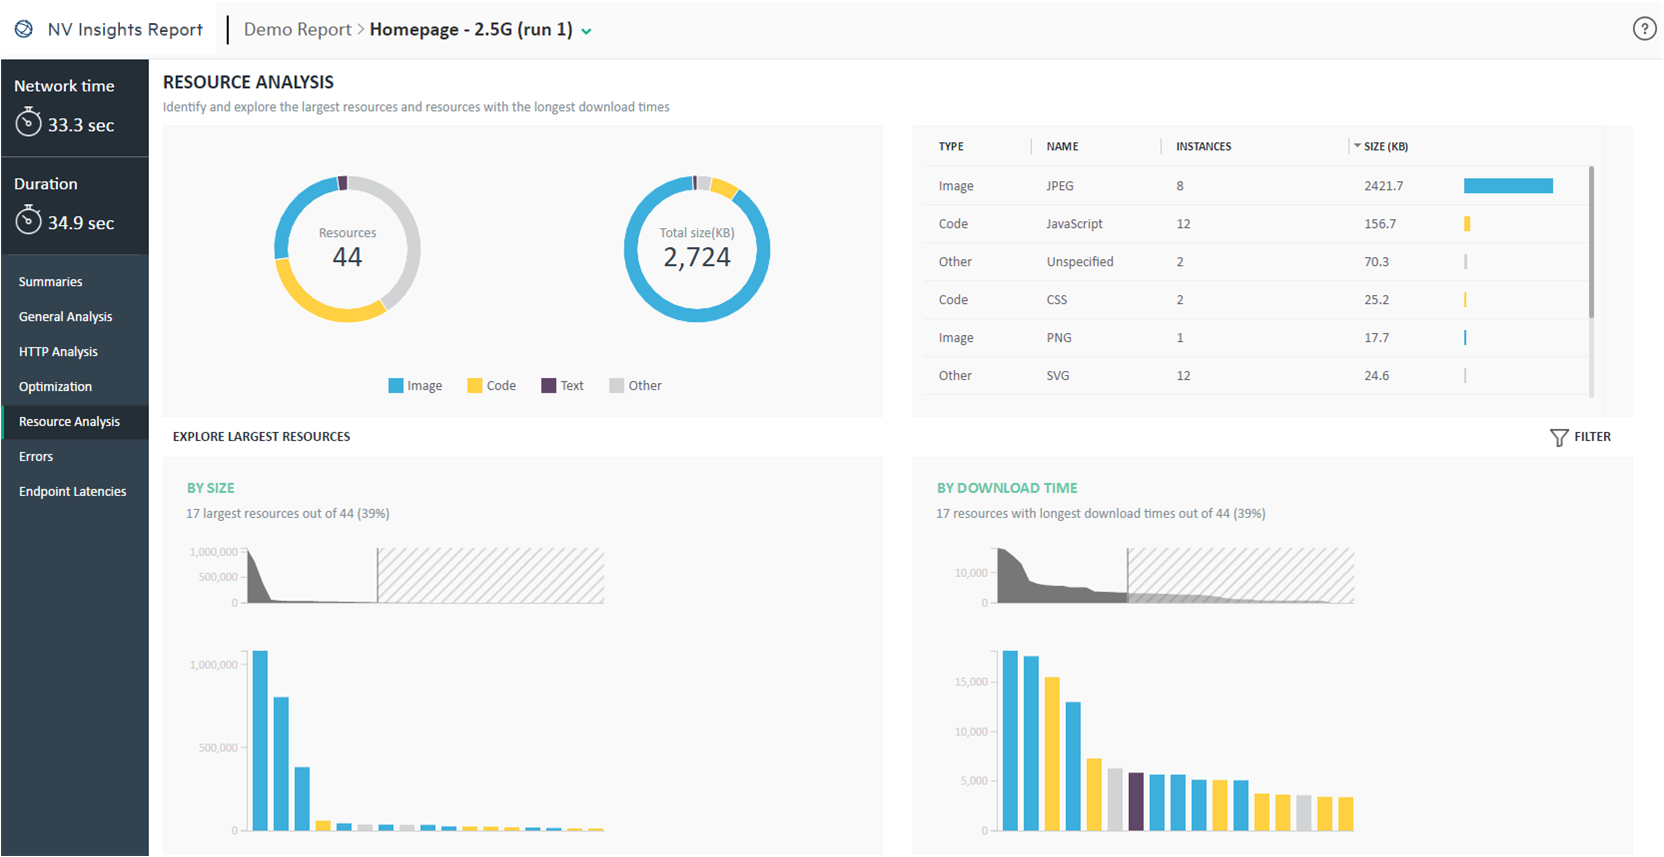
Task: Click the NV Insights Report logo icon
Action: (24, 29)
